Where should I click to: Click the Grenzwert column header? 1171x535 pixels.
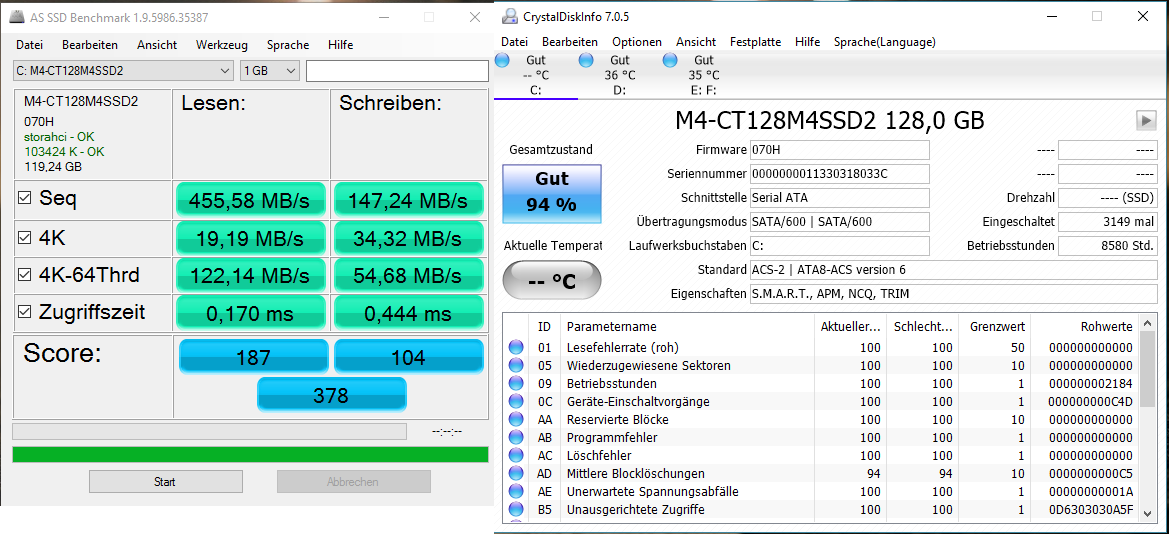(996, 327)
